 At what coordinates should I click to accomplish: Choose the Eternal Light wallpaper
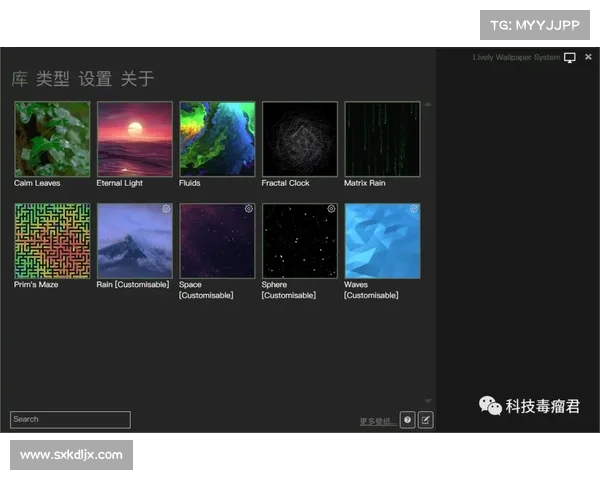coord(134,139)
